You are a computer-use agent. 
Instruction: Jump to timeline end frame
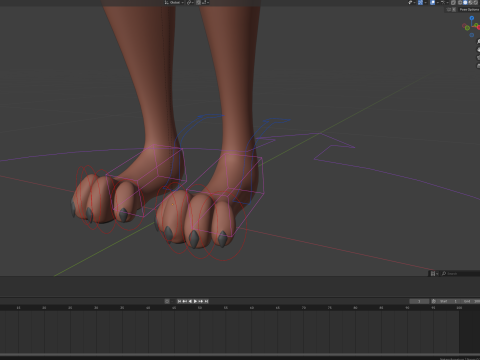206,301
